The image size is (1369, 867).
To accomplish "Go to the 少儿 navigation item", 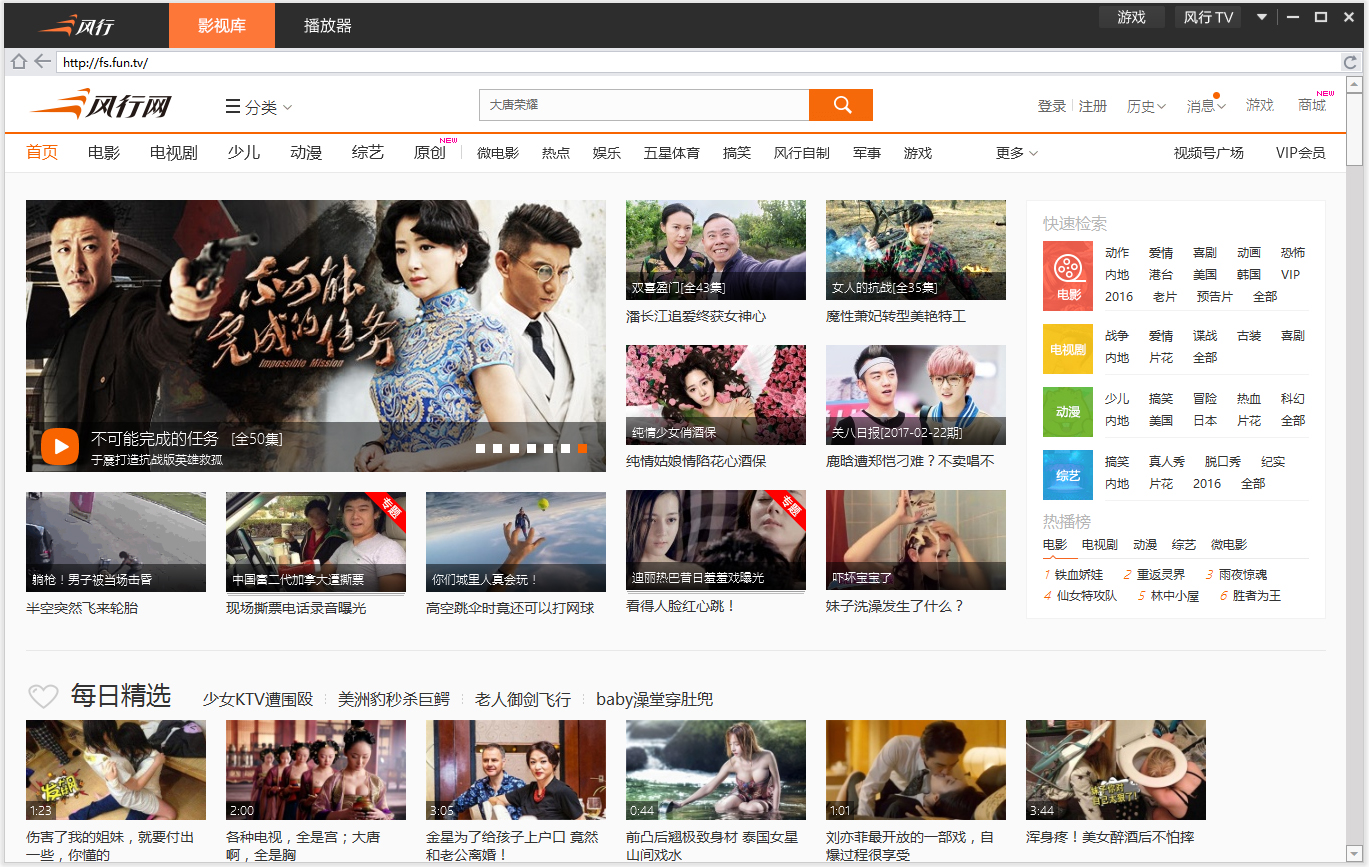I will point(244,153).
